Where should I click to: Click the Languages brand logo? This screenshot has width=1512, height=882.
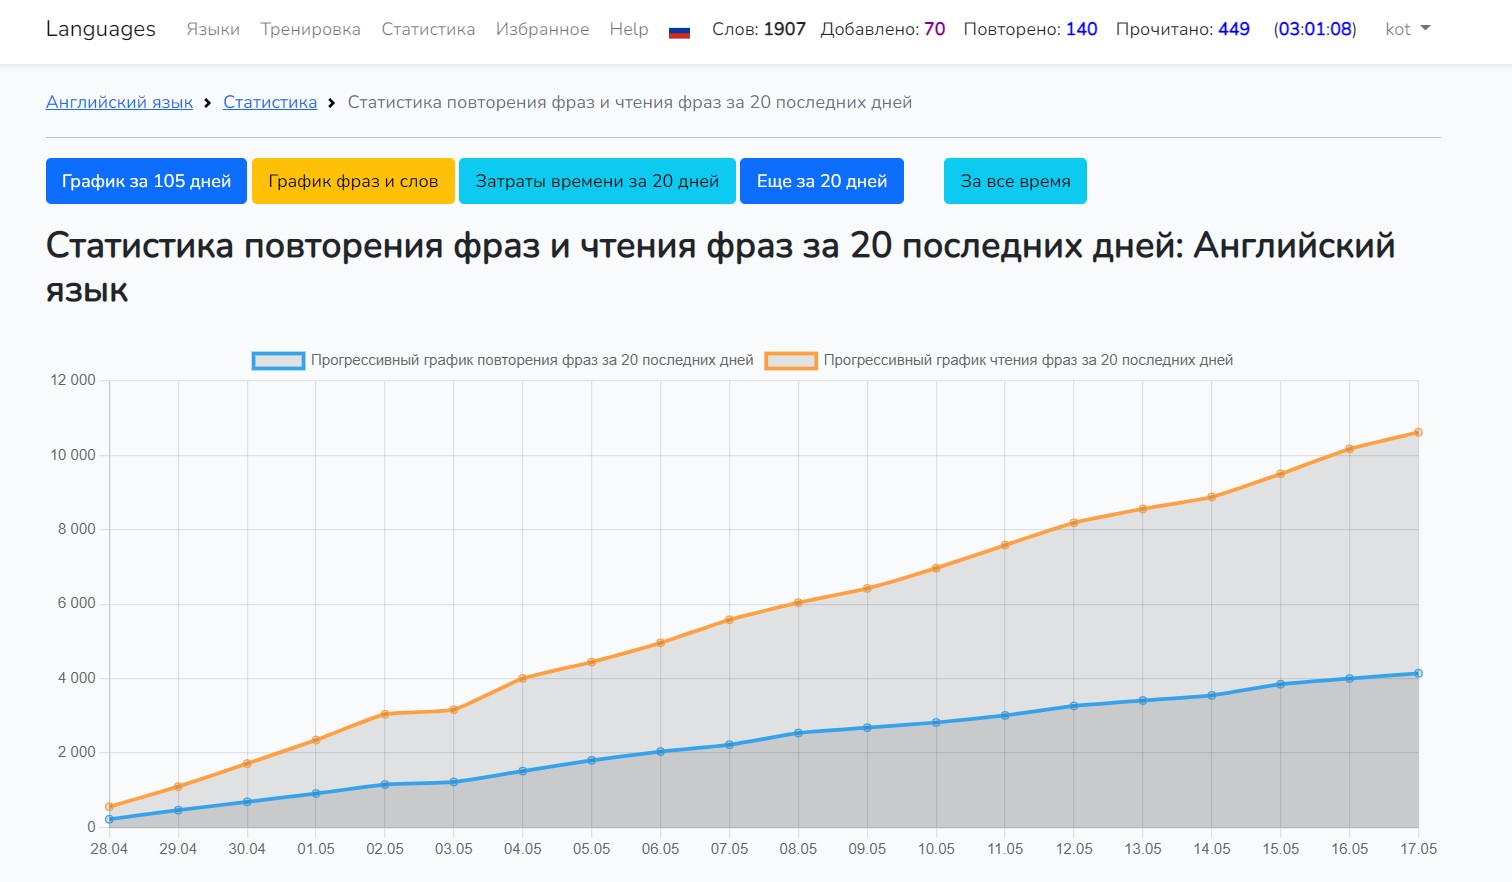101,29
